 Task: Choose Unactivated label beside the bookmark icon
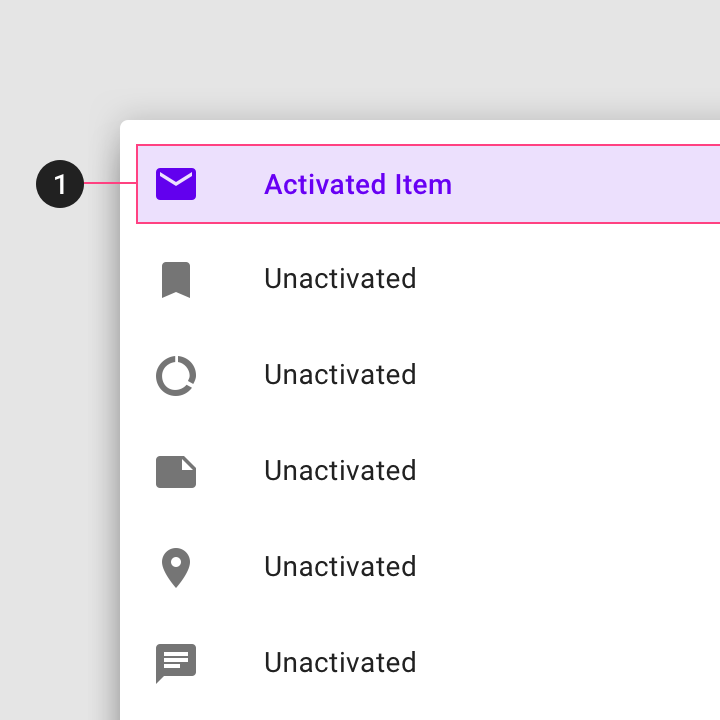click(340, 279)
